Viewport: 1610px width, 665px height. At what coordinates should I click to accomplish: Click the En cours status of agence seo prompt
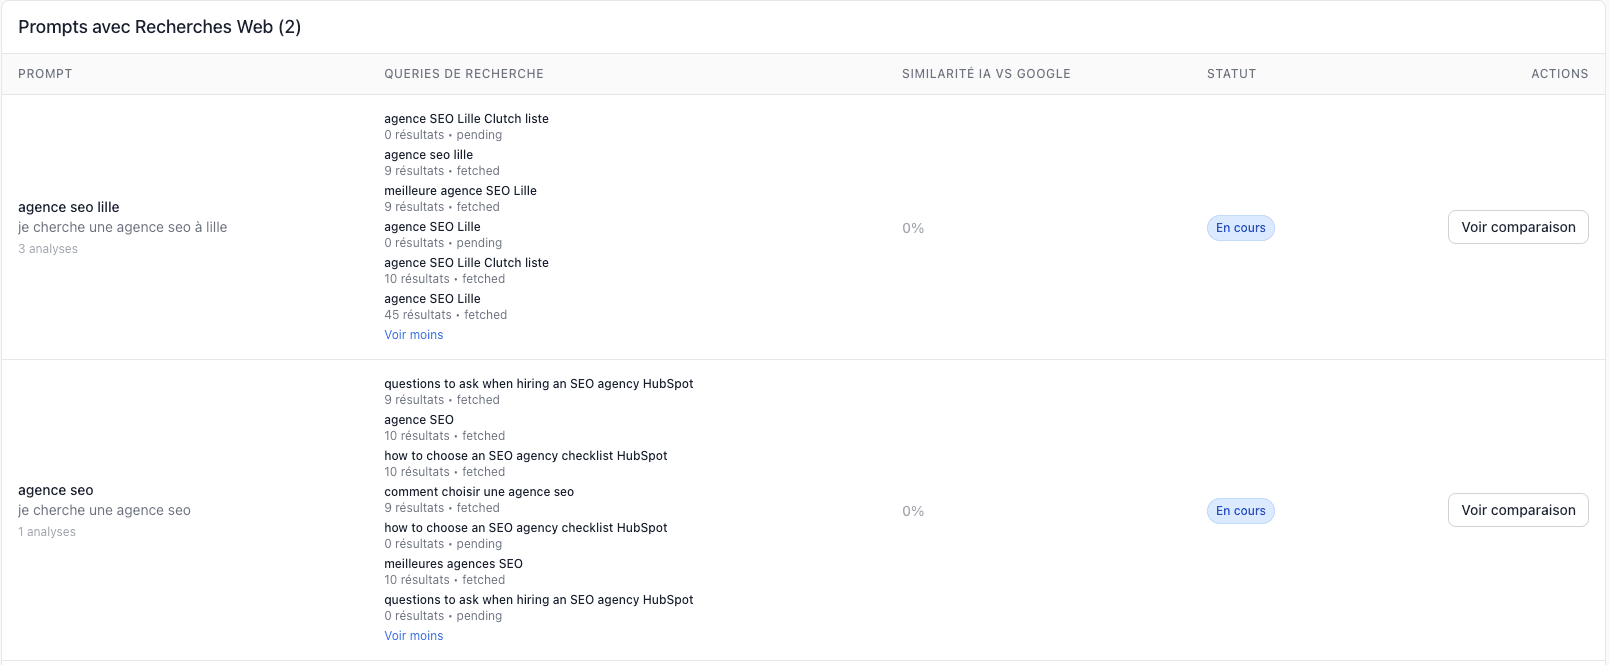pyautogui.click(x=1240, y=511)
